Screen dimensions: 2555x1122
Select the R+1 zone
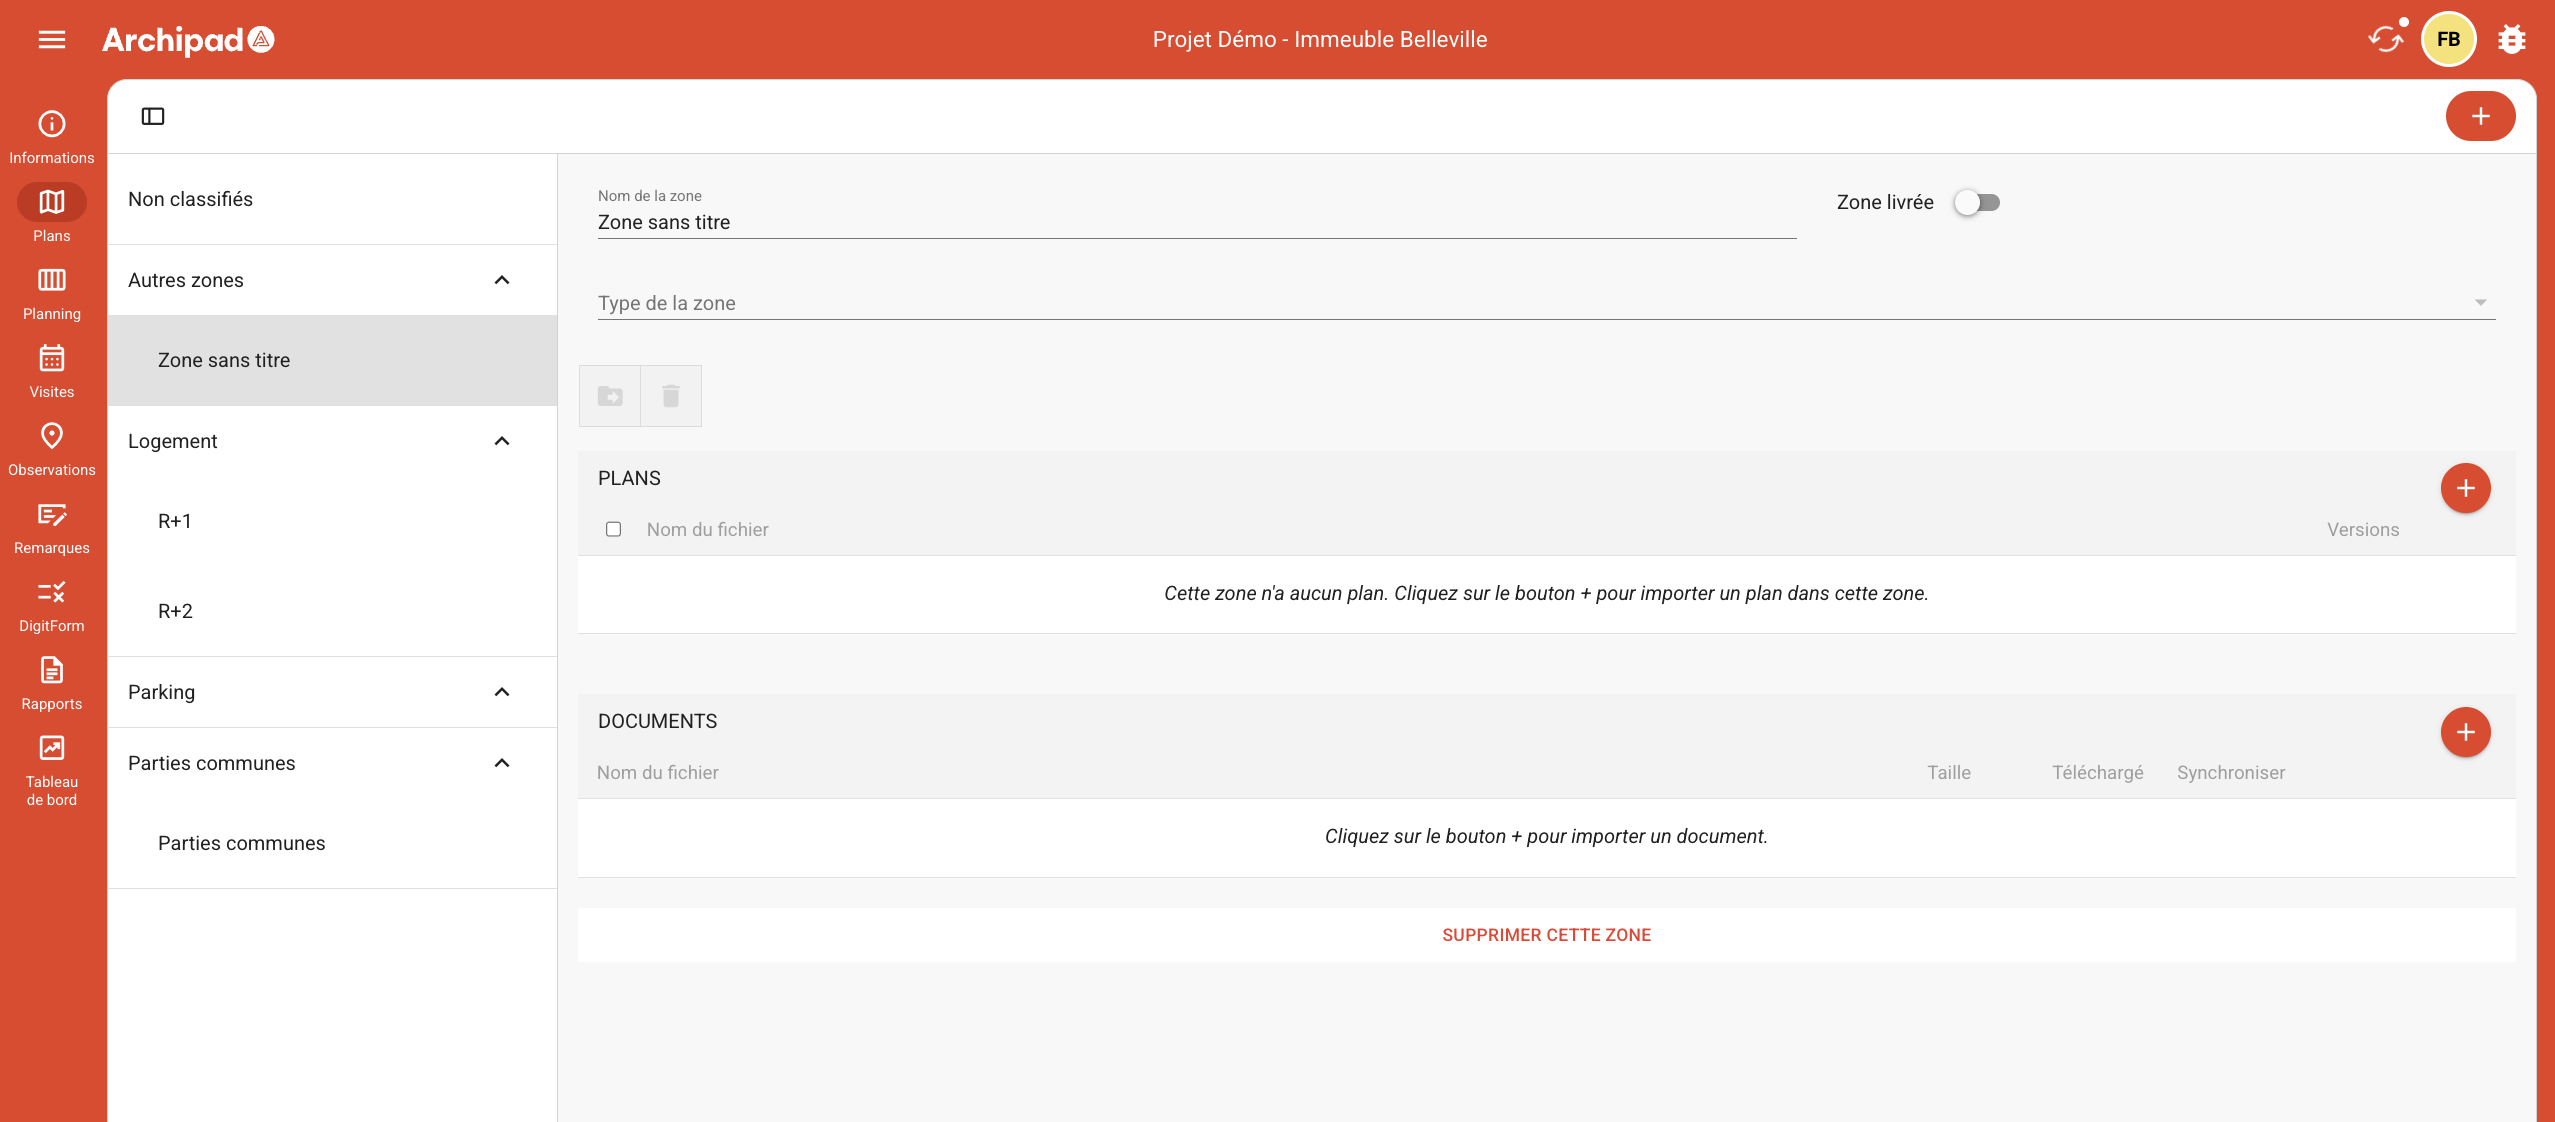[x=175, y=521]
